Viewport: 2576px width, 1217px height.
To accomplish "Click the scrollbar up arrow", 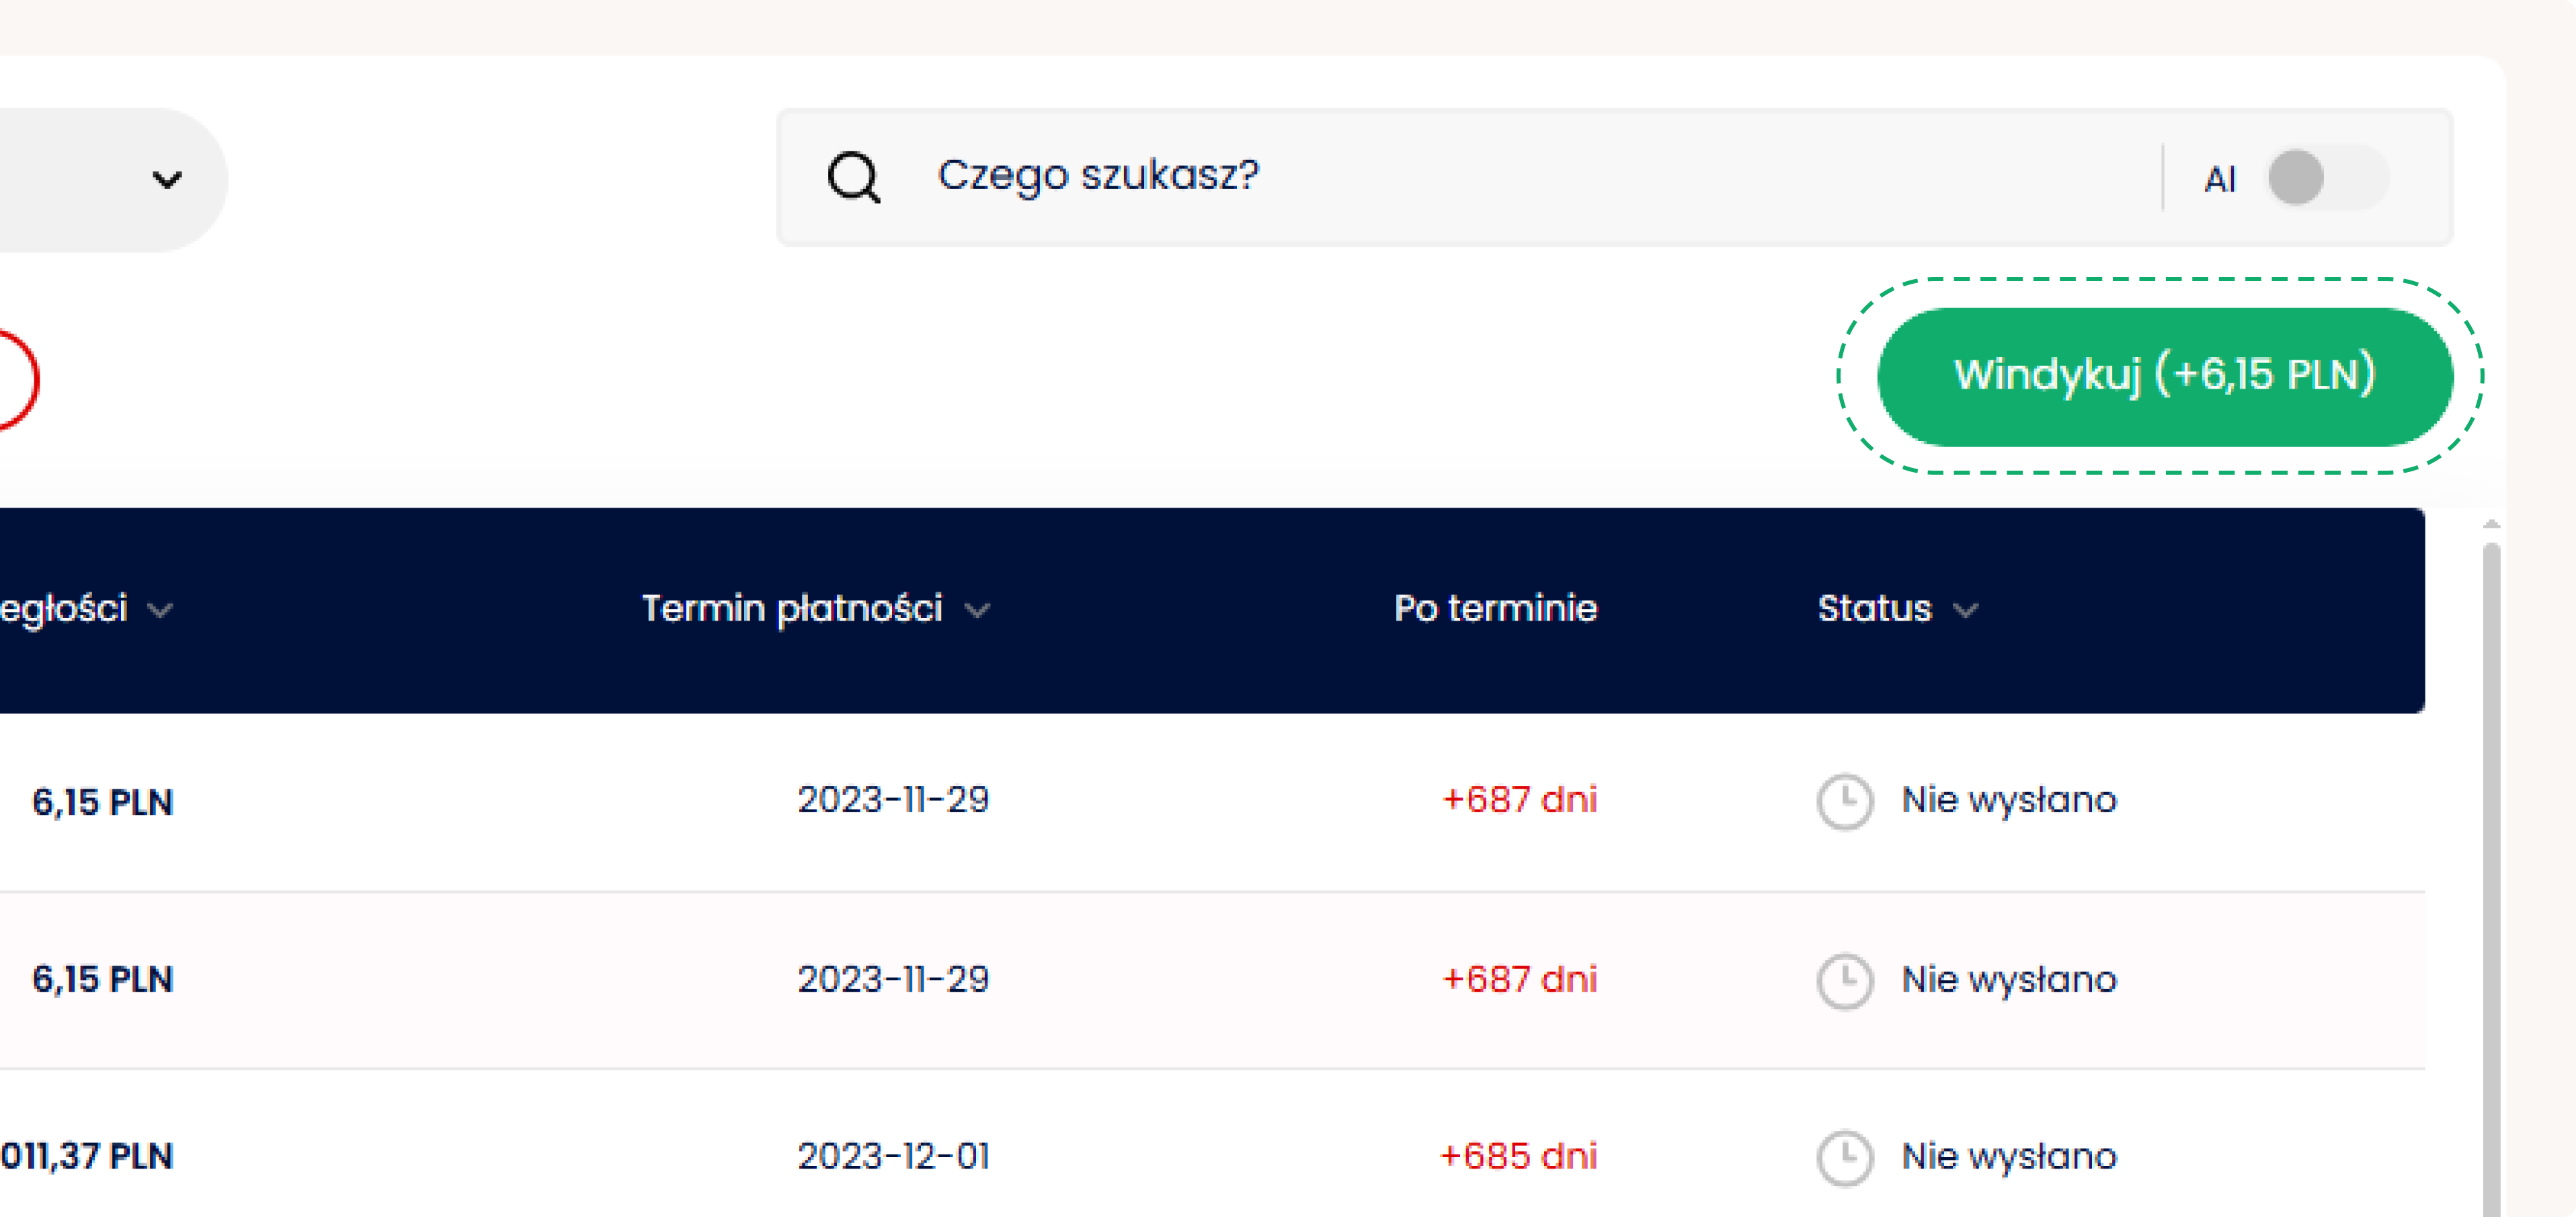I will [2491, 524].
